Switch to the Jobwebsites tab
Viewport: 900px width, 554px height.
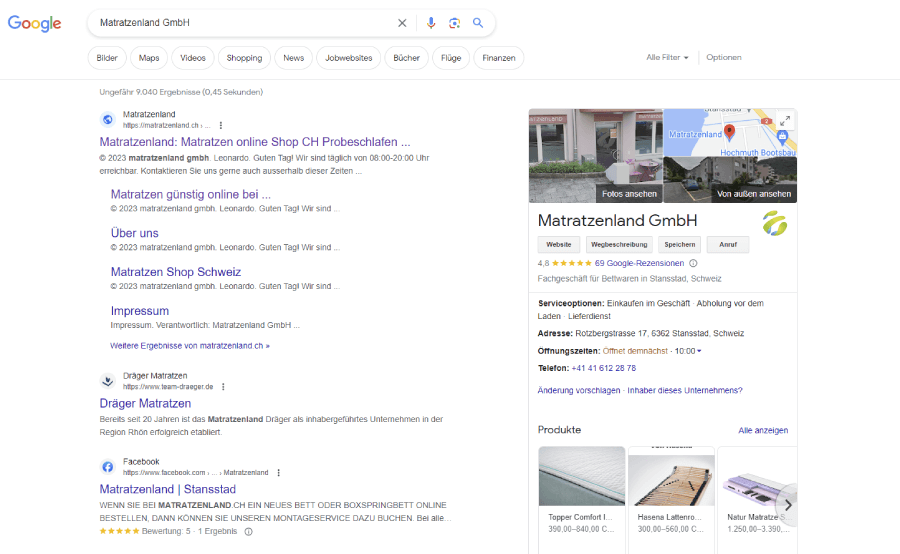(348, 58)
